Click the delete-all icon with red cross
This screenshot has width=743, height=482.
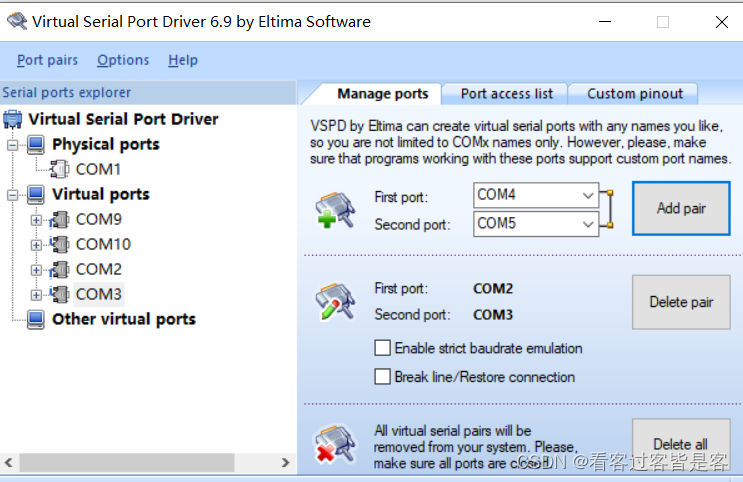(335, 444)
